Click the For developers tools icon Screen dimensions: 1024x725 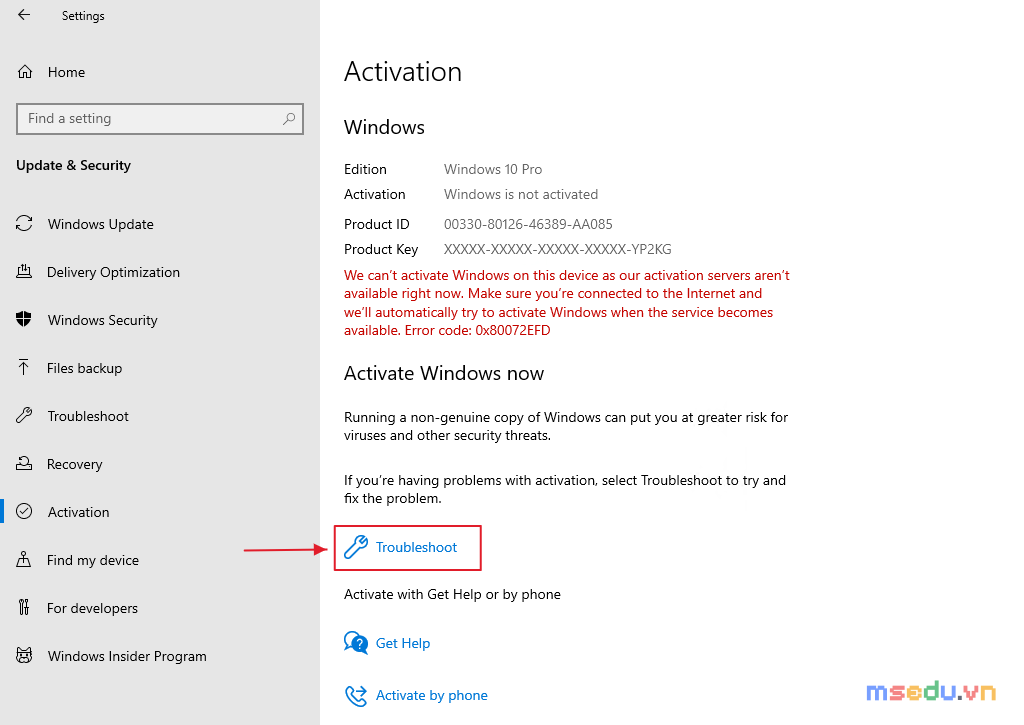click(x=24, y=607)
